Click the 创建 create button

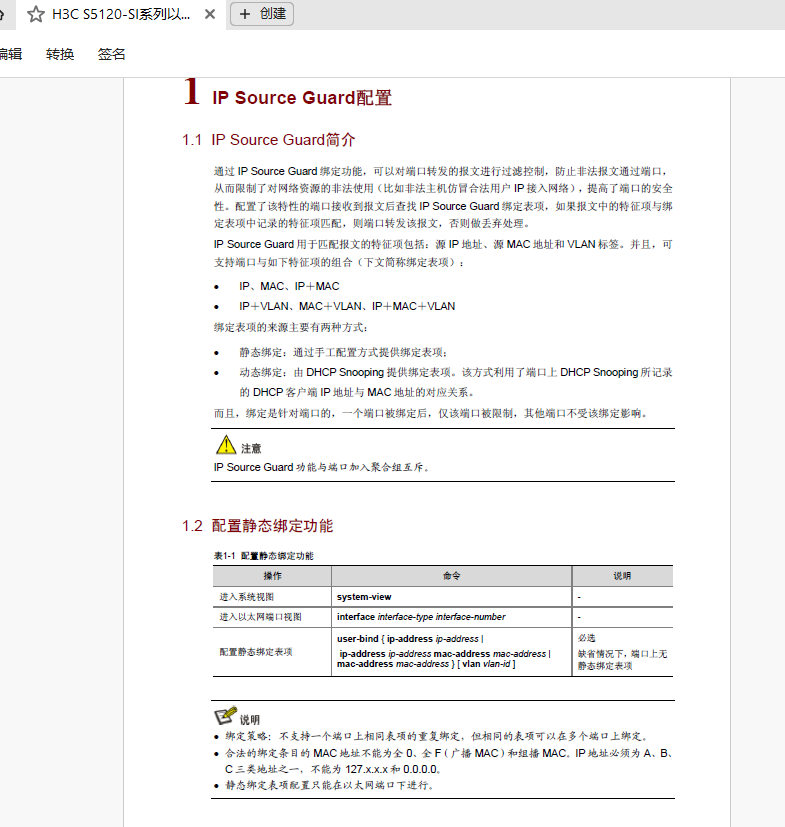point(262,14)
